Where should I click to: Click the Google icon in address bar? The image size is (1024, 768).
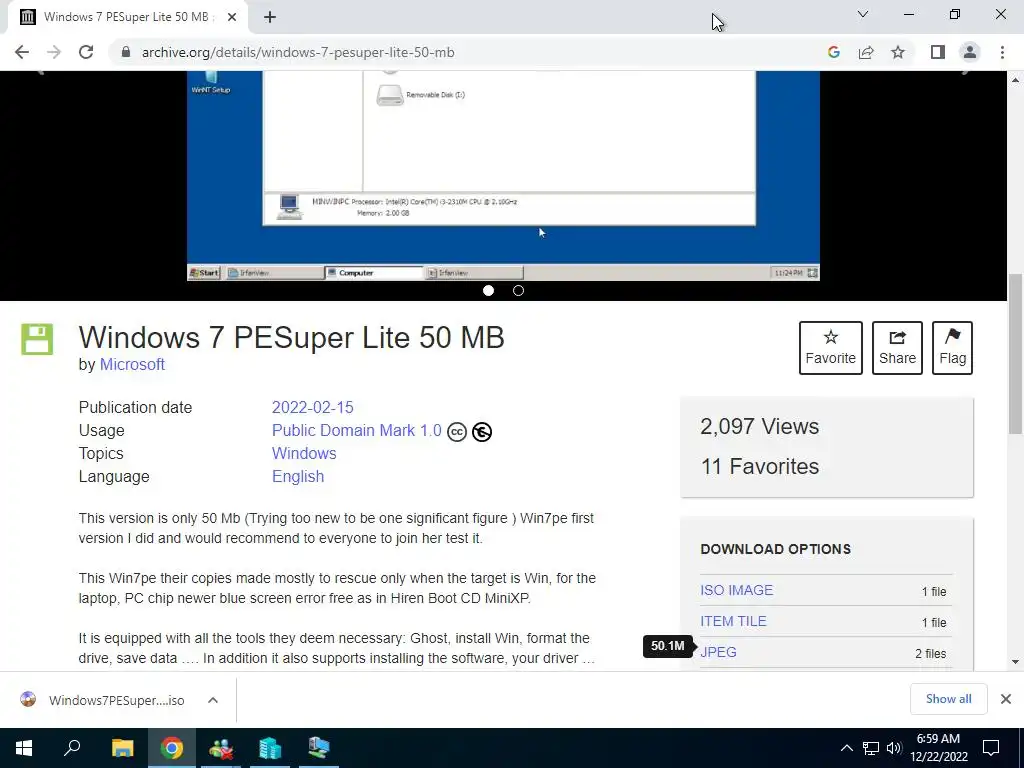[x=833, y=52]
